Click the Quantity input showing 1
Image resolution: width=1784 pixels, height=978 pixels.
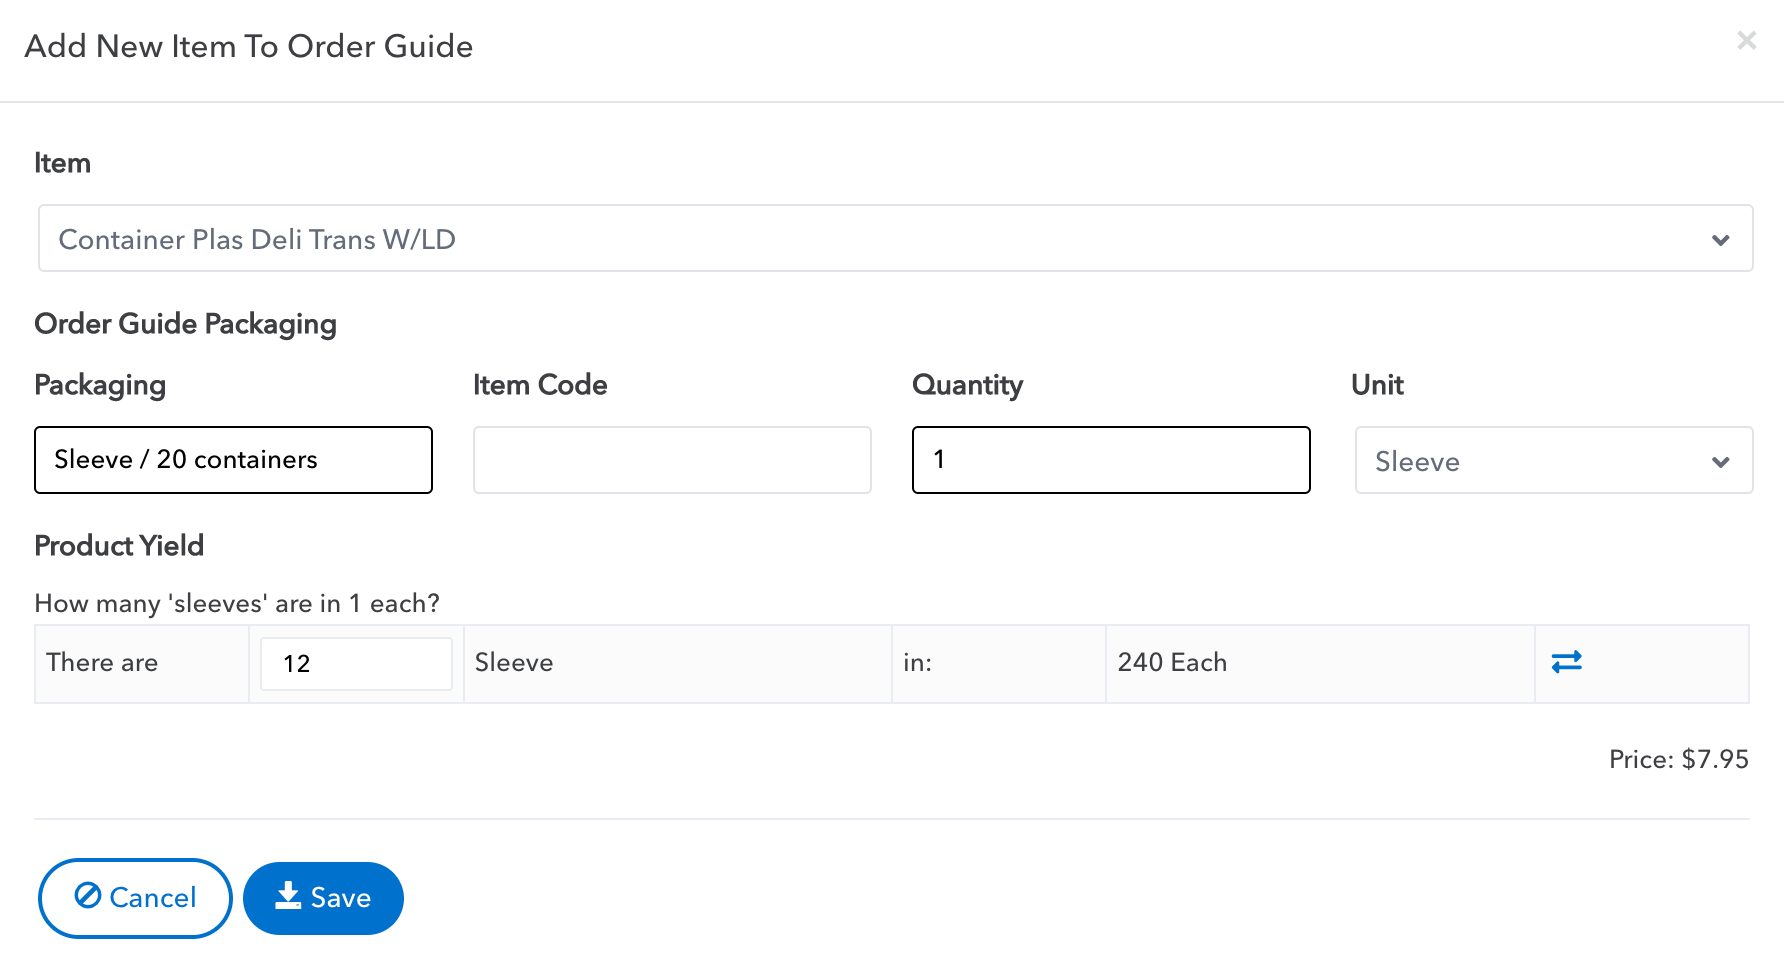click(x=1110, y=460)
